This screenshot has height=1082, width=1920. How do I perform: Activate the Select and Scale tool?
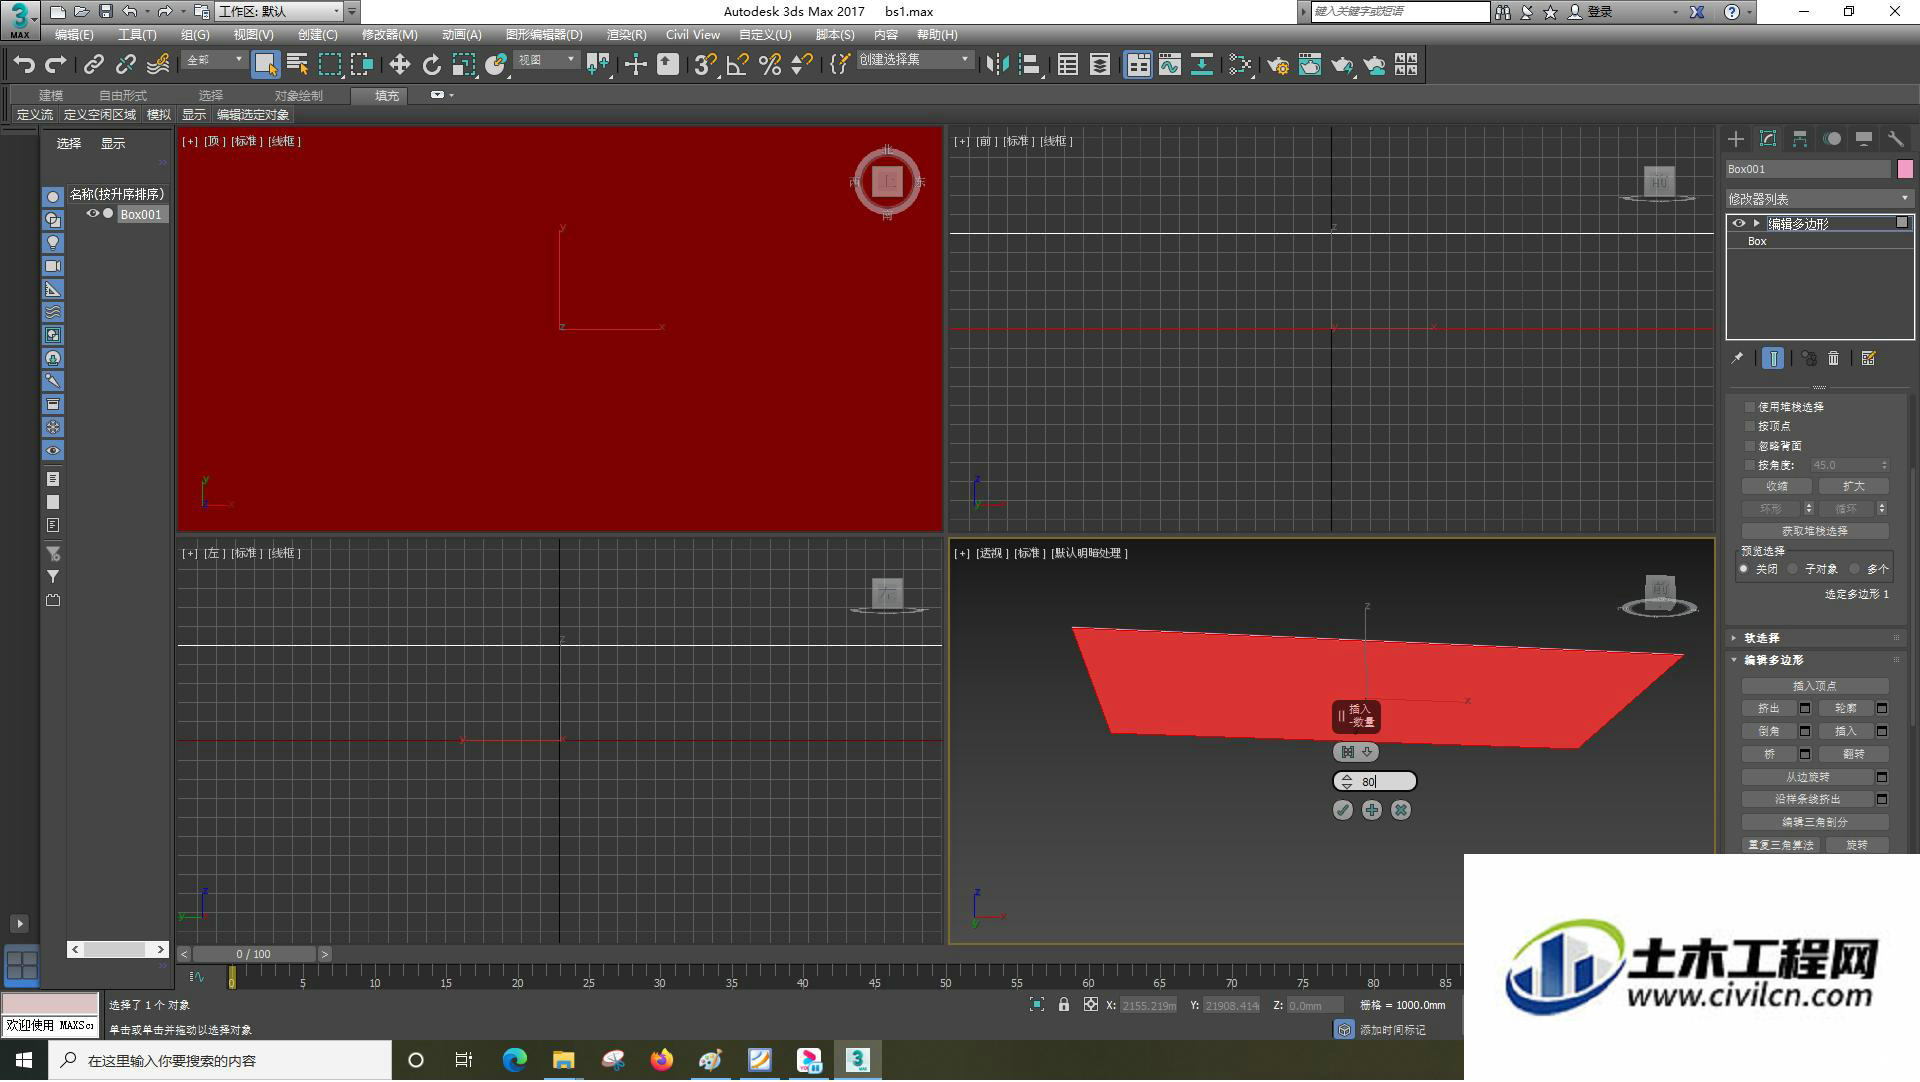pyautogui.click(x=463, y=65)
